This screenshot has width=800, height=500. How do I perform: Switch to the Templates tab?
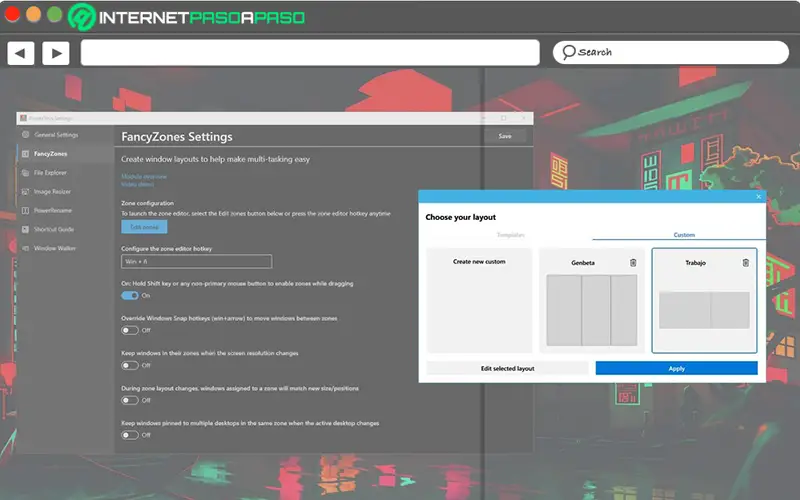511,235
